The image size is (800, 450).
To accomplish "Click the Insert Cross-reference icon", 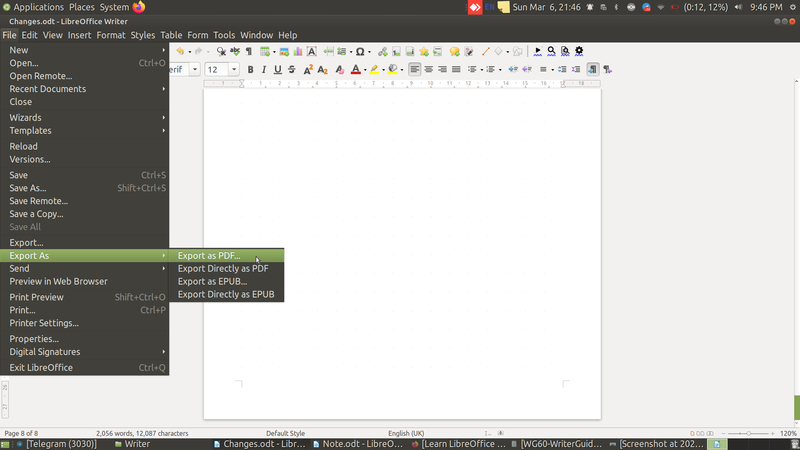I will 438,51.
